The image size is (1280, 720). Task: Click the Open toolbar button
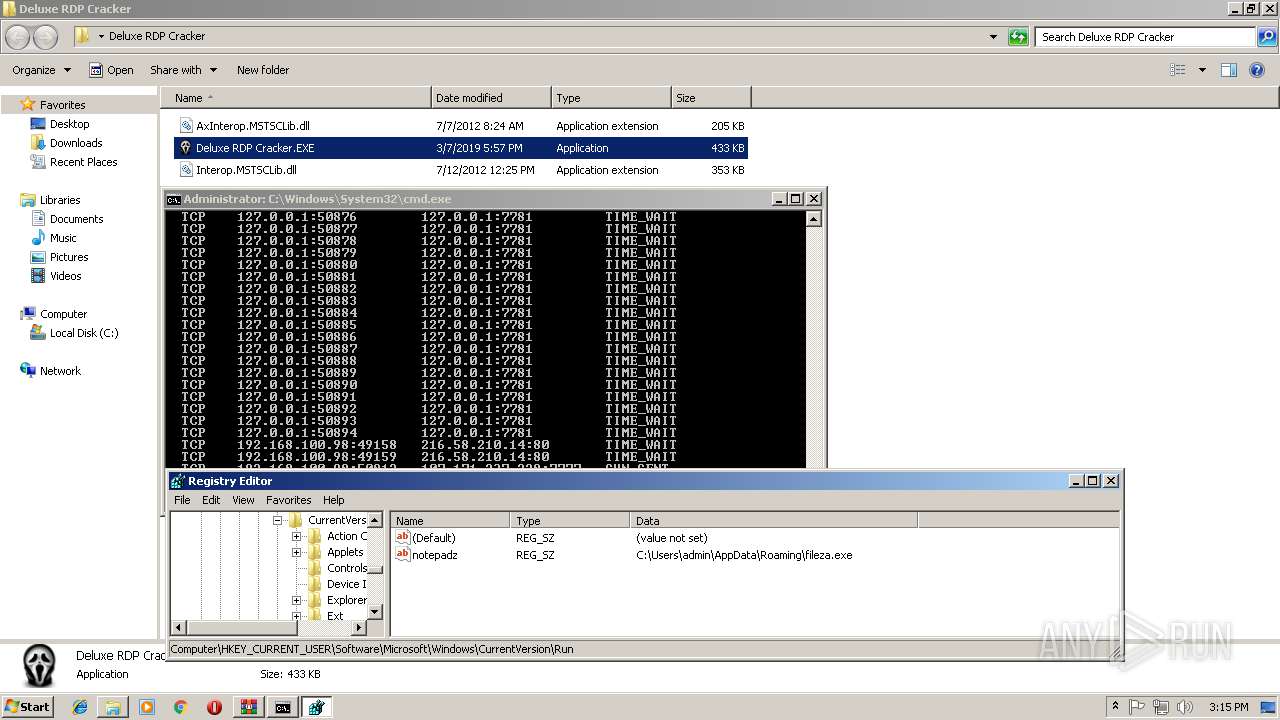pos(111,70)
